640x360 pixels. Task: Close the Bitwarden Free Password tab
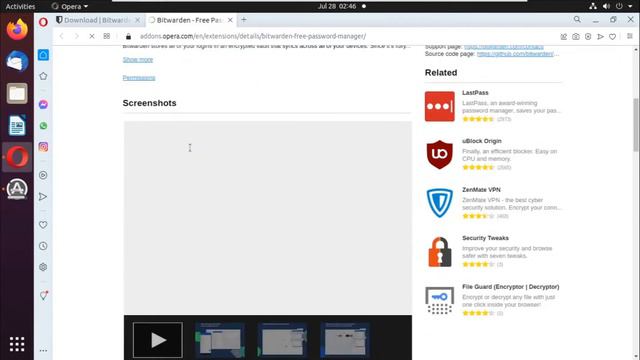click(x=230, y=20)
